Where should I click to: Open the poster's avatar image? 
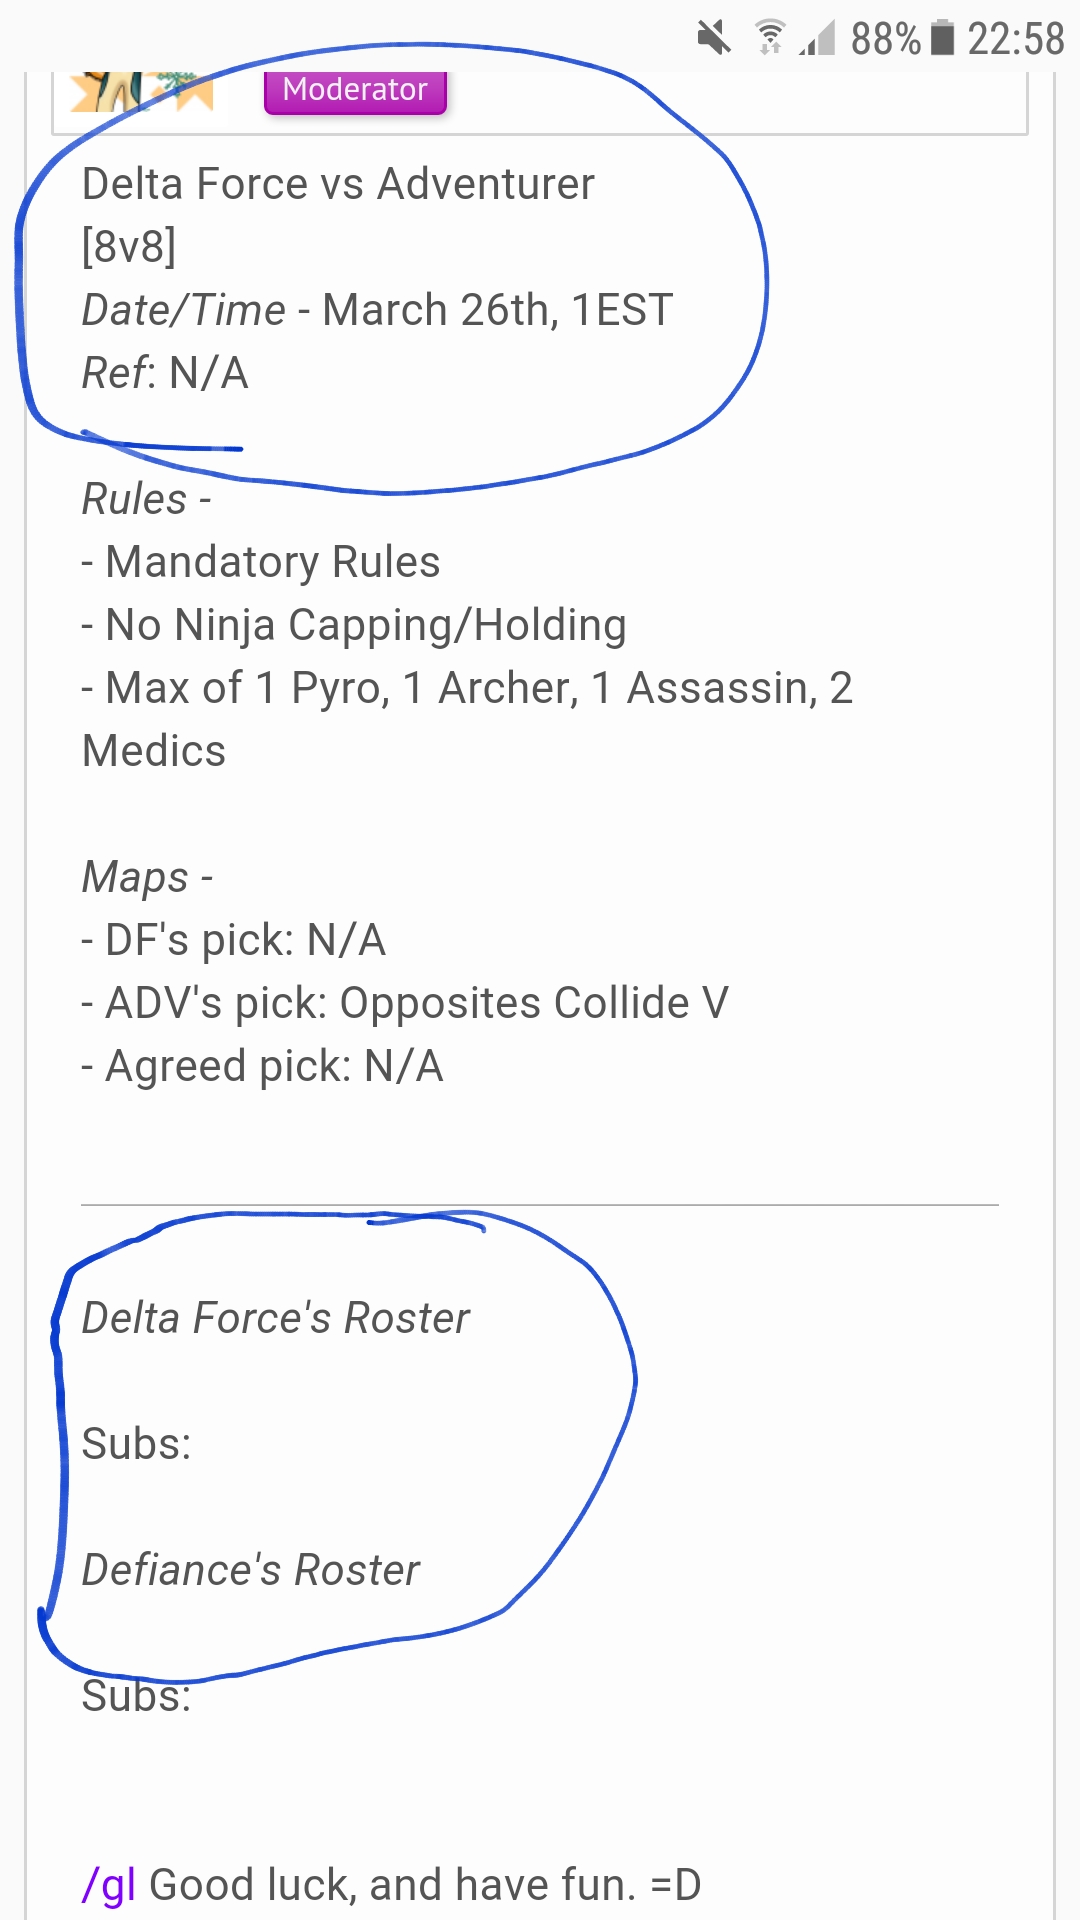click(x=142, y=91)
